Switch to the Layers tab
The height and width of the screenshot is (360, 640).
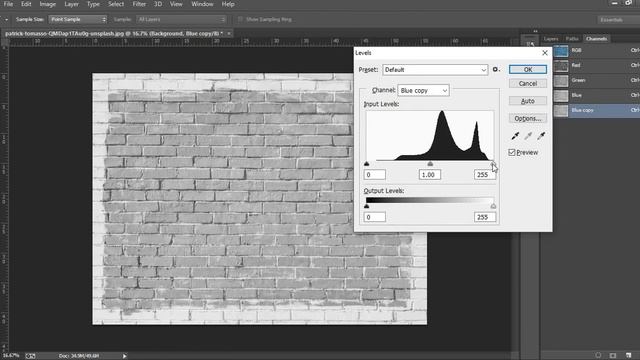551,39
